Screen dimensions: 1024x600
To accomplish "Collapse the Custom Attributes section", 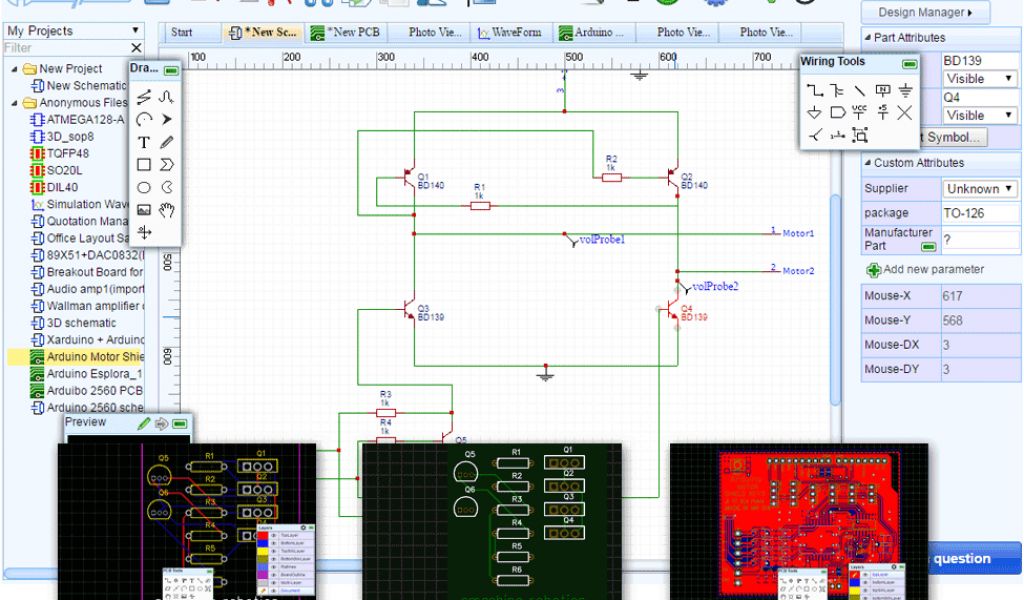I will 866,162.
